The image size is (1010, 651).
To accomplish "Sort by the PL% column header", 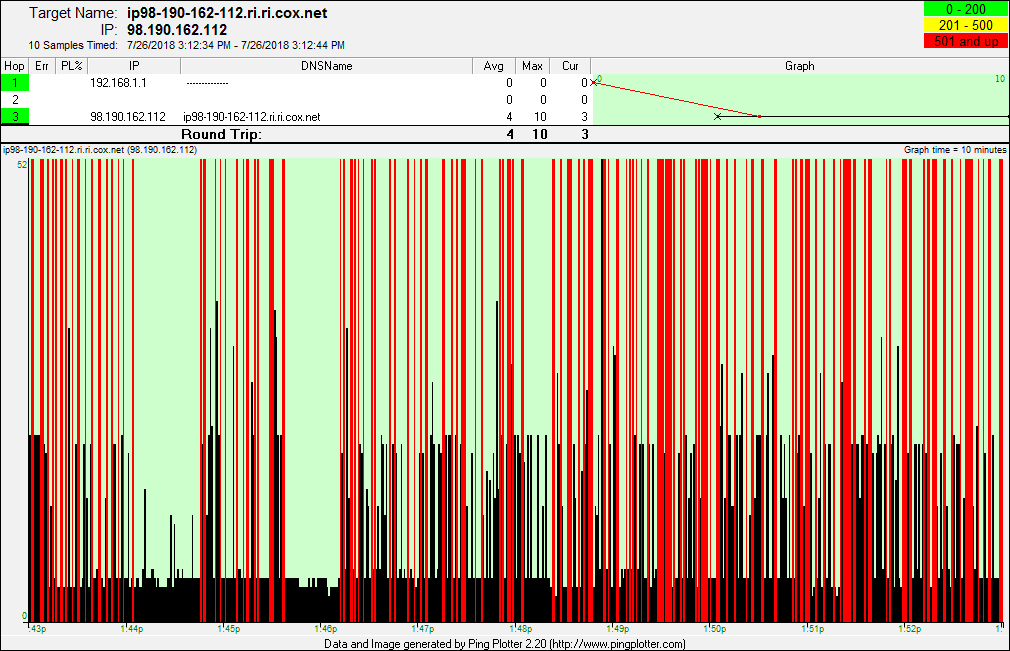I will (70, 66).
